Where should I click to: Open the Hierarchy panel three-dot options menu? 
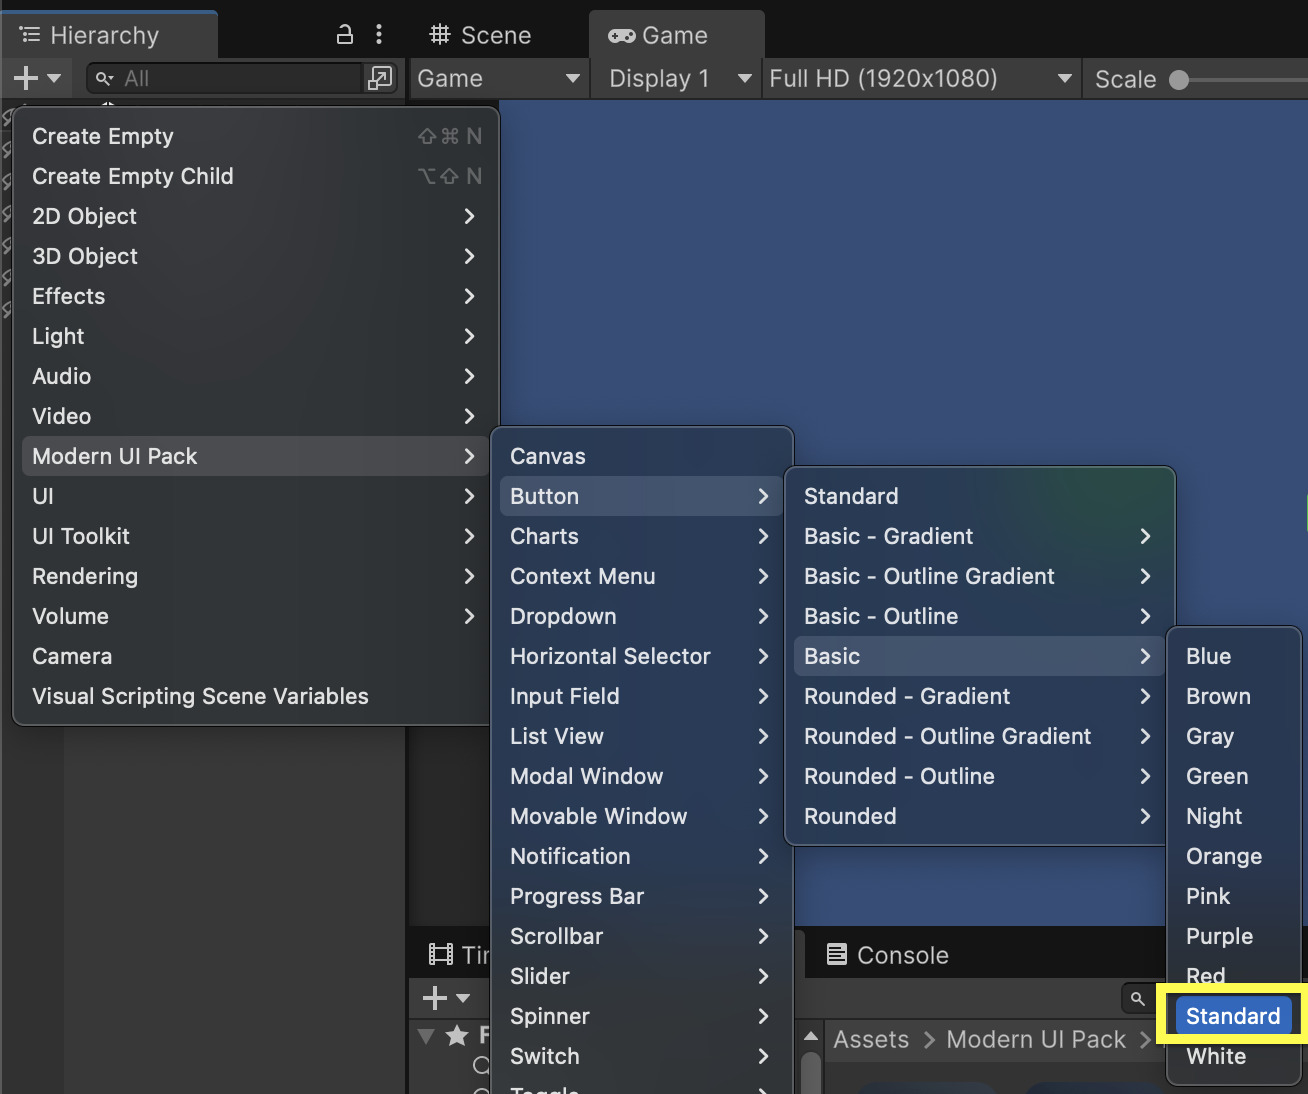pyautogui.click(x=379, y=35)
